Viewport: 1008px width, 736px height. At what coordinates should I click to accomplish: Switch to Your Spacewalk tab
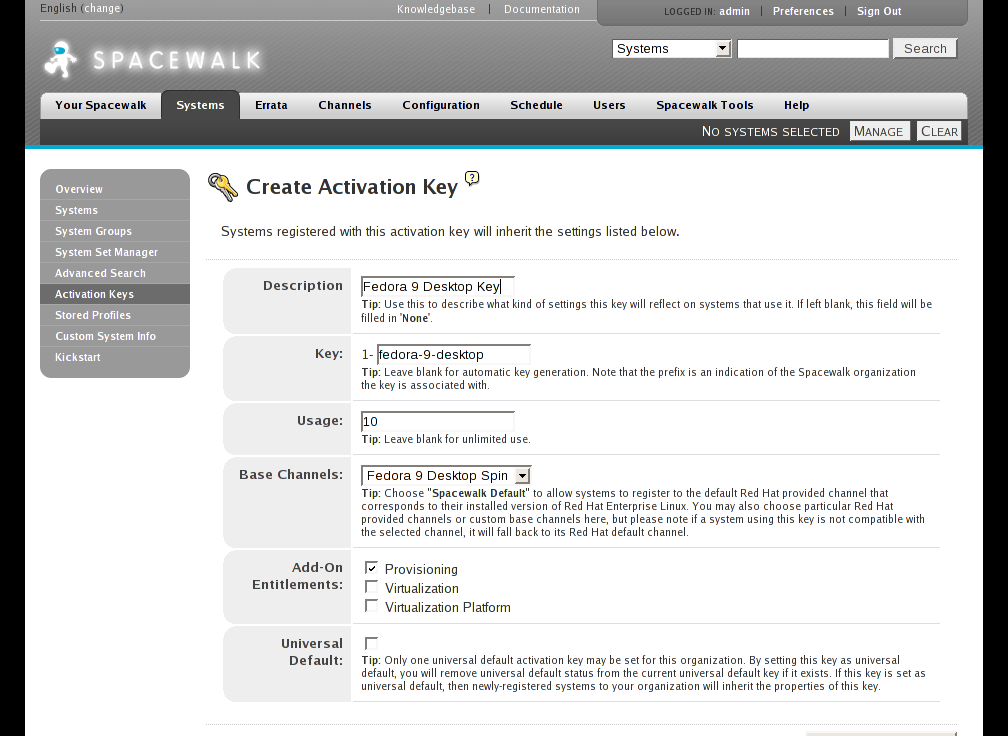(x=101, y=105)
